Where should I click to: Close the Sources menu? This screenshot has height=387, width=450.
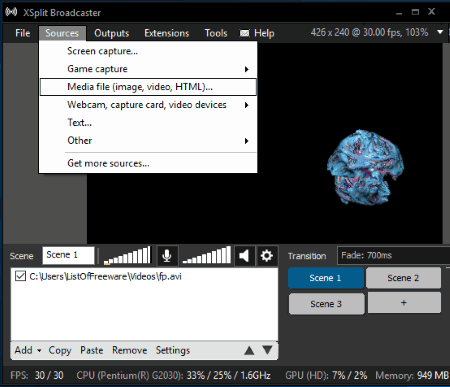62,33
